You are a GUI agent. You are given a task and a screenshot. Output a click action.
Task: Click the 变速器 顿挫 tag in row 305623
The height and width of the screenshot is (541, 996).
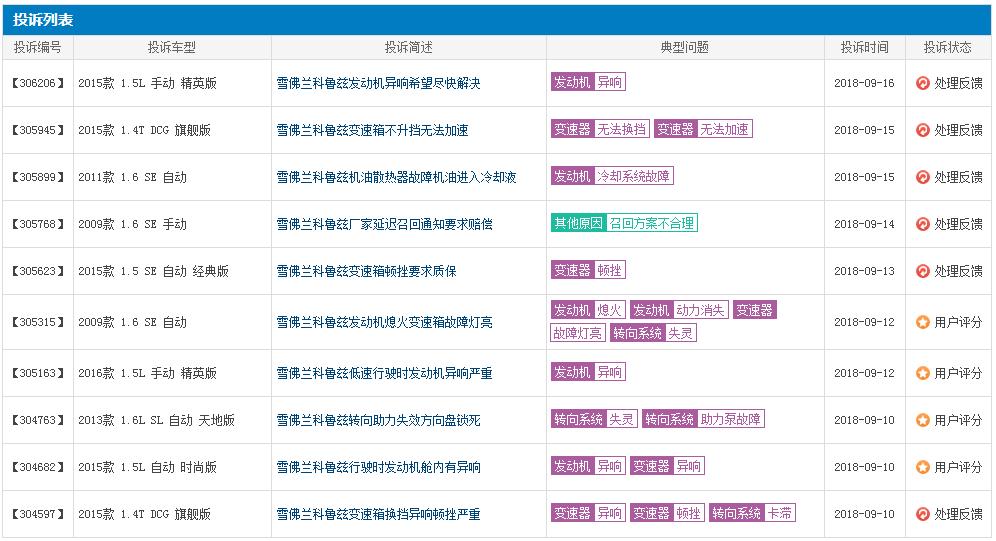point(588,270)
